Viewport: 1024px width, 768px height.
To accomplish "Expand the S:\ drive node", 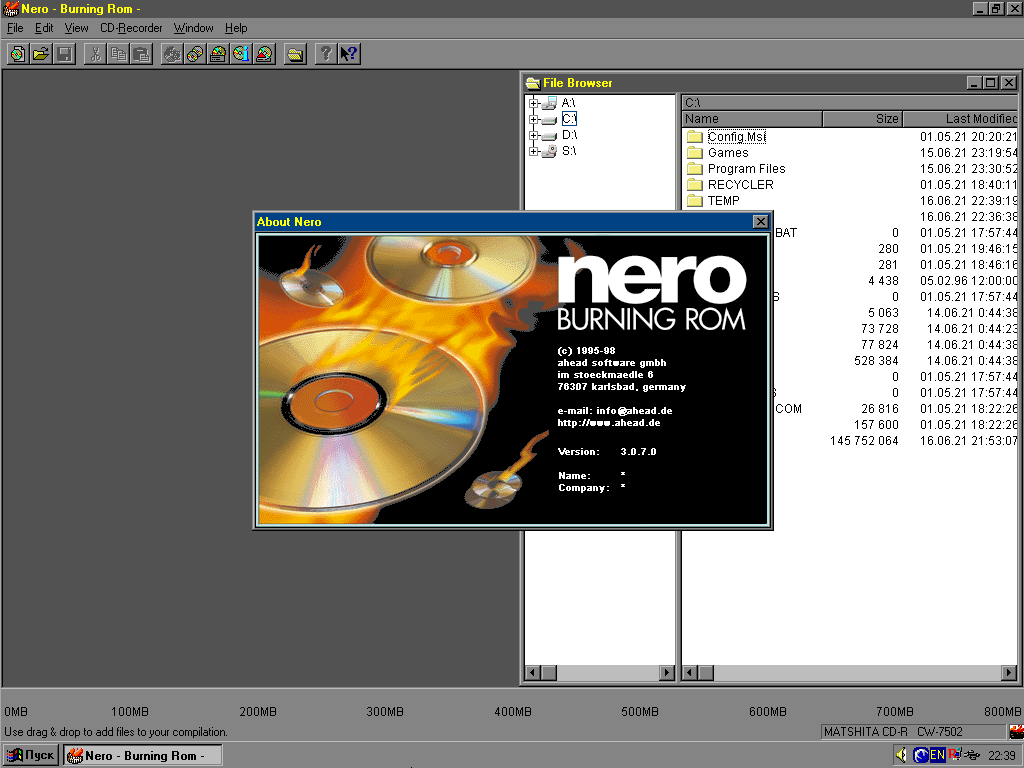I will point(534,152).
